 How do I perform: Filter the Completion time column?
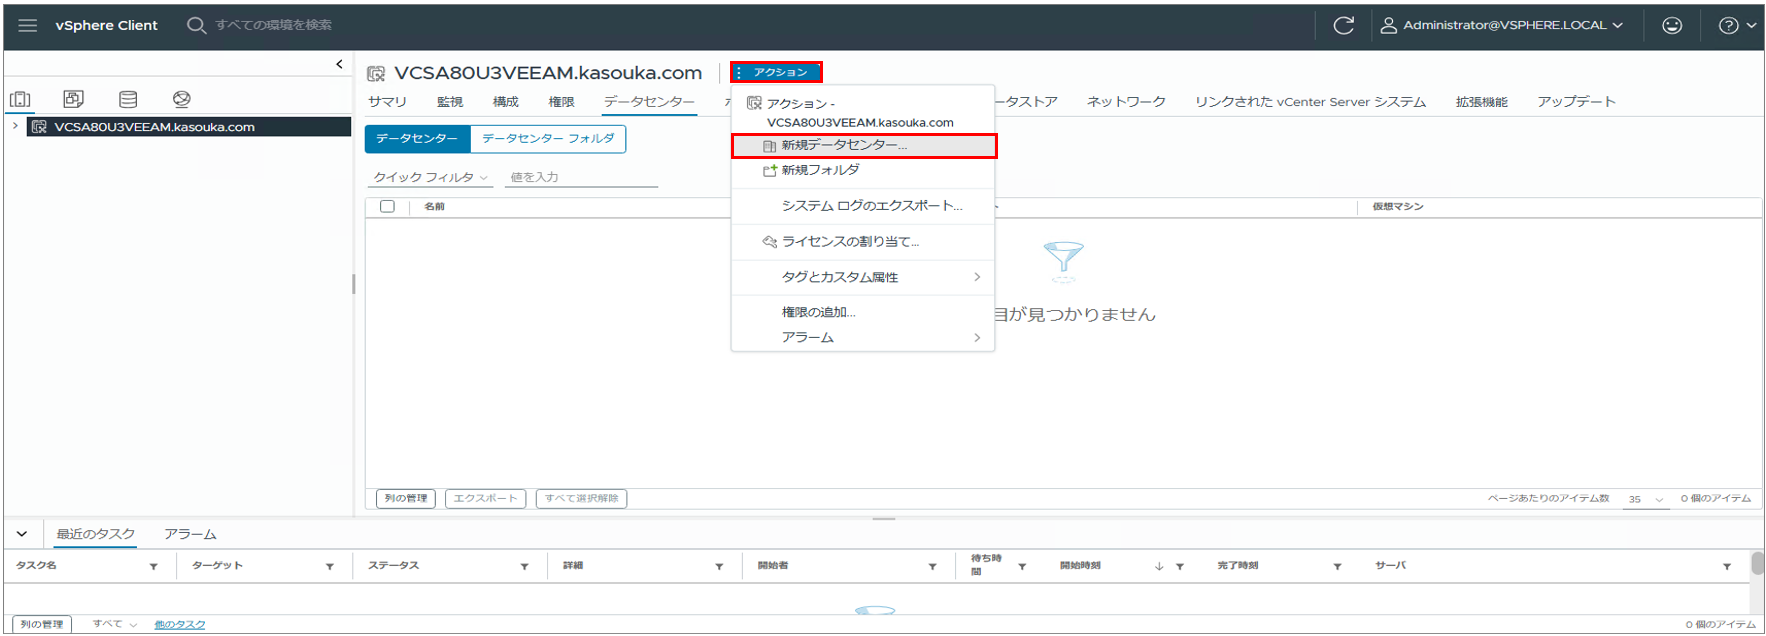(x=1337, y=567)
